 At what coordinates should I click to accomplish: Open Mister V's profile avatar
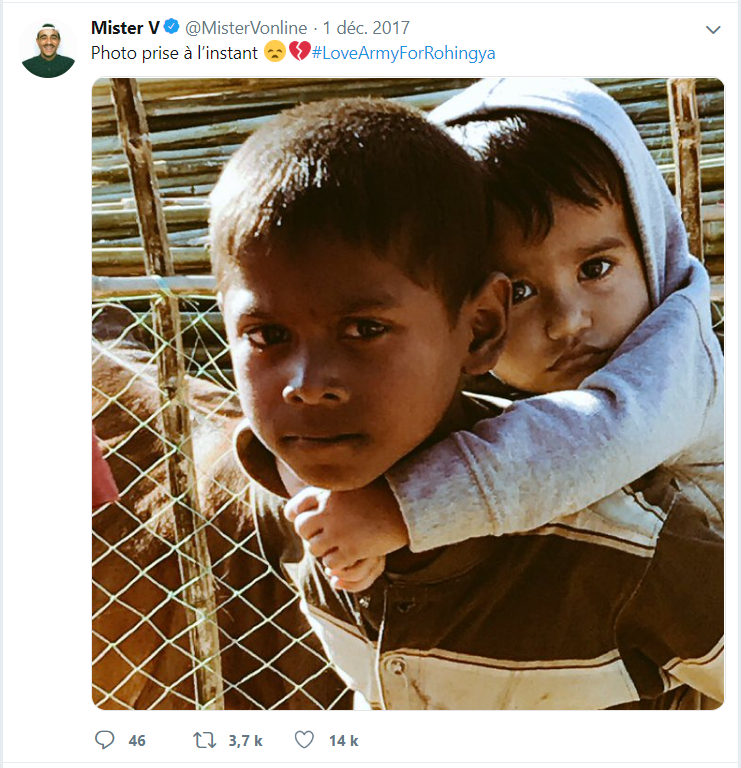(x=48, y=49)
